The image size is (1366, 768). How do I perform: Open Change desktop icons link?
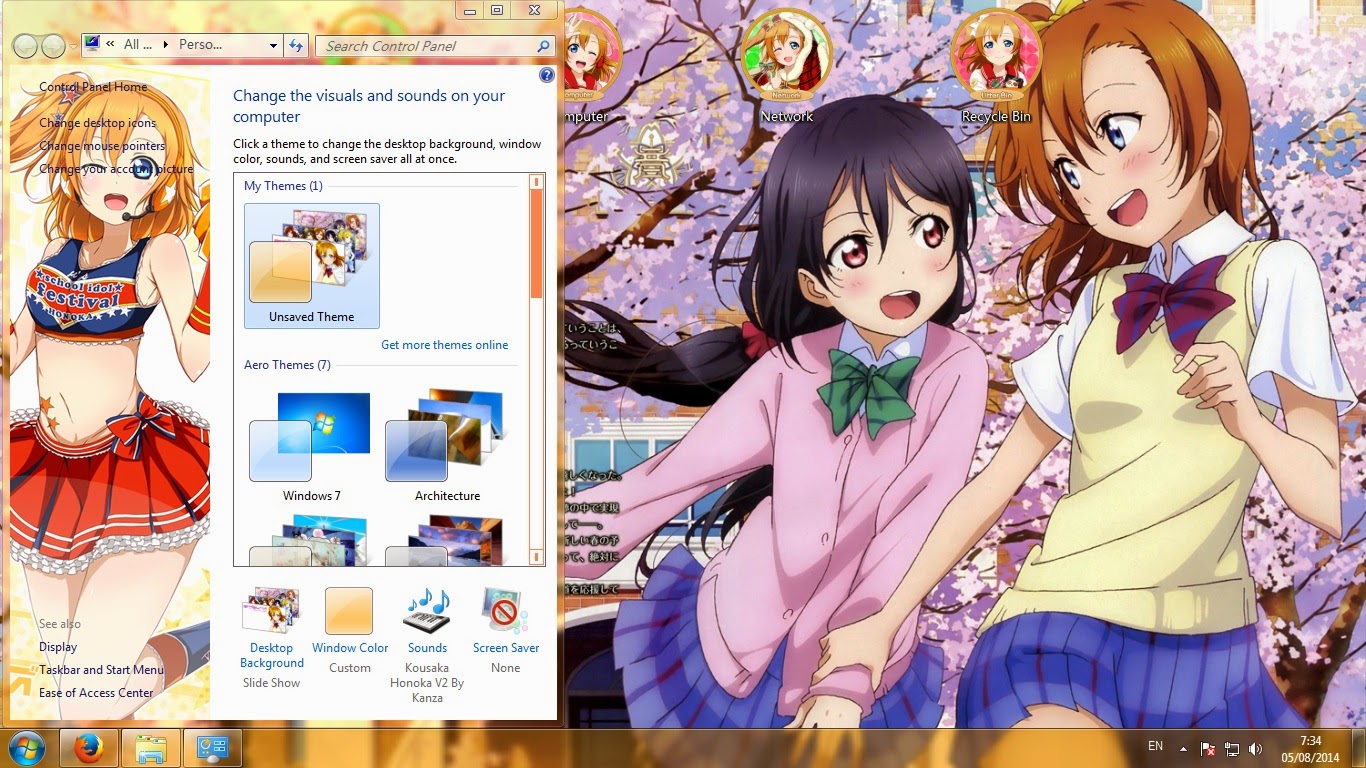(98, 123)
